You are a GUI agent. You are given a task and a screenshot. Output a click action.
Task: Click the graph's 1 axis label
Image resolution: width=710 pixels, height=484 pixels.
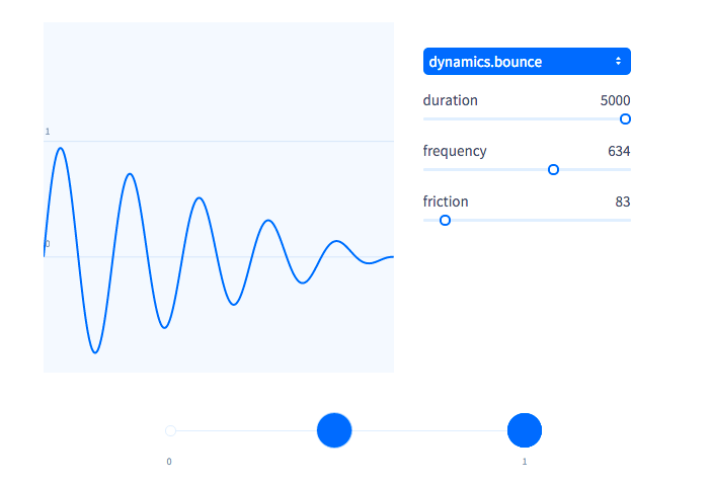tap(47, 132)
